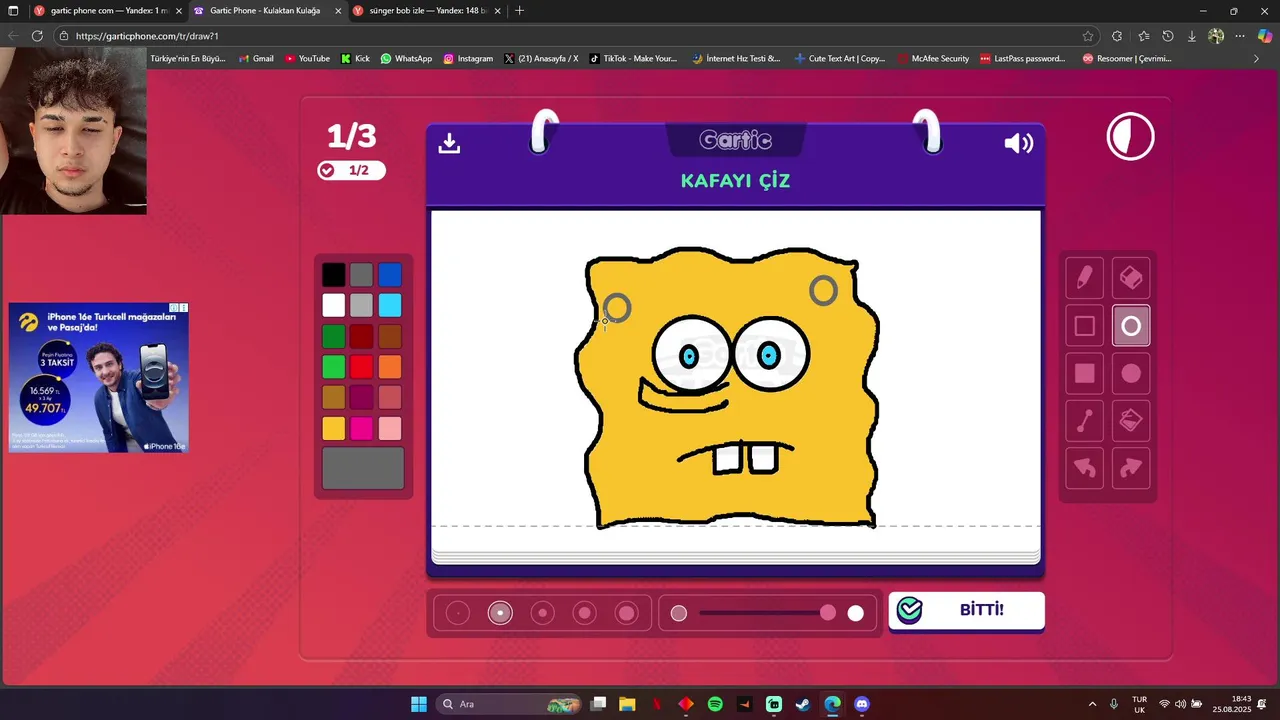Image resolution: width=1280 pixels, height=720 pixels.
Task: Choose the orange color swatch
Action: pyautogui.click(x=390, y=367)
